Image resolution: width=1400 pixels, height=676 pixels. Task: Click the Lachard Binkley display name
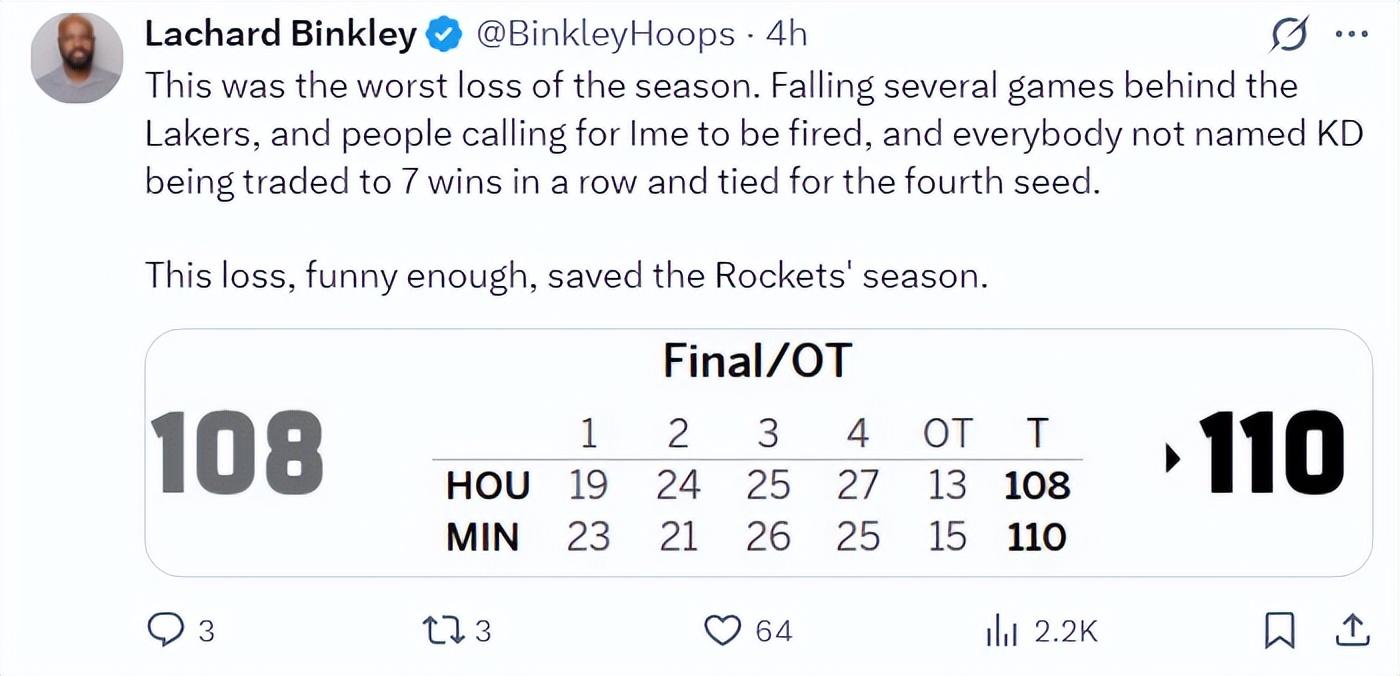(280, 35)
